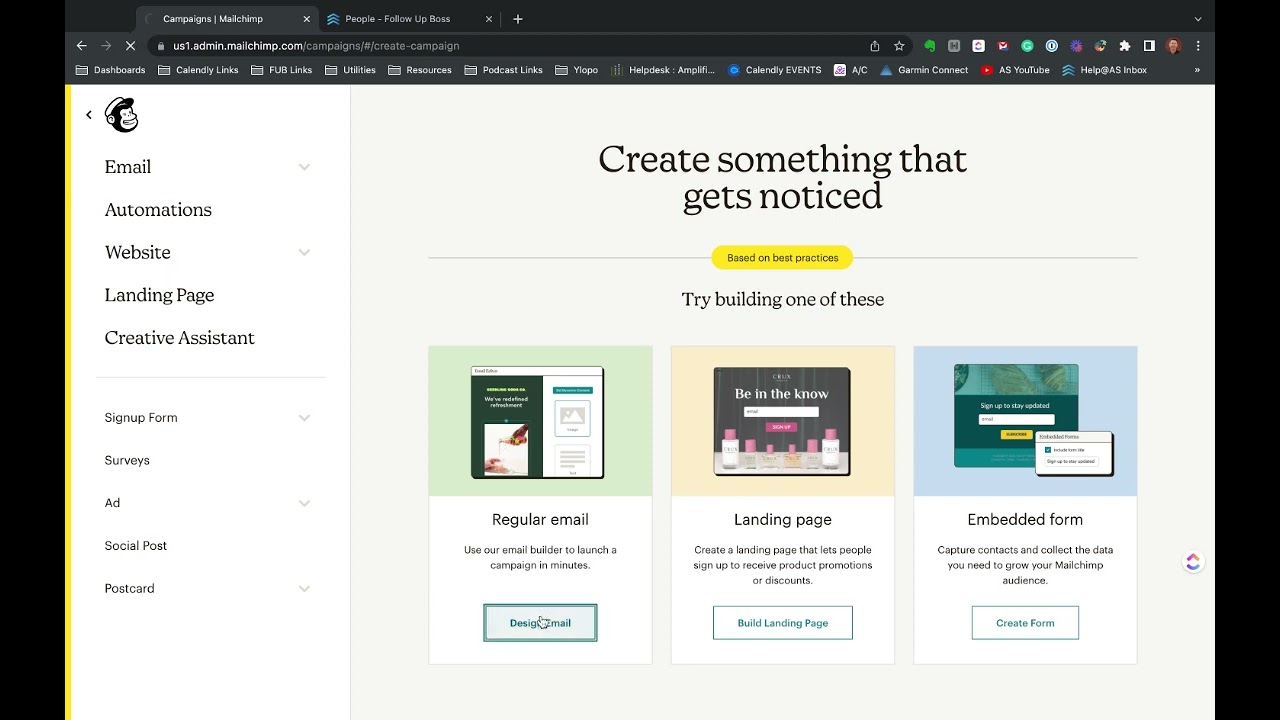Open the Evernote extension icon
Image resolution: width=1280 pixels, height=720 pixels.
point(930,46)
